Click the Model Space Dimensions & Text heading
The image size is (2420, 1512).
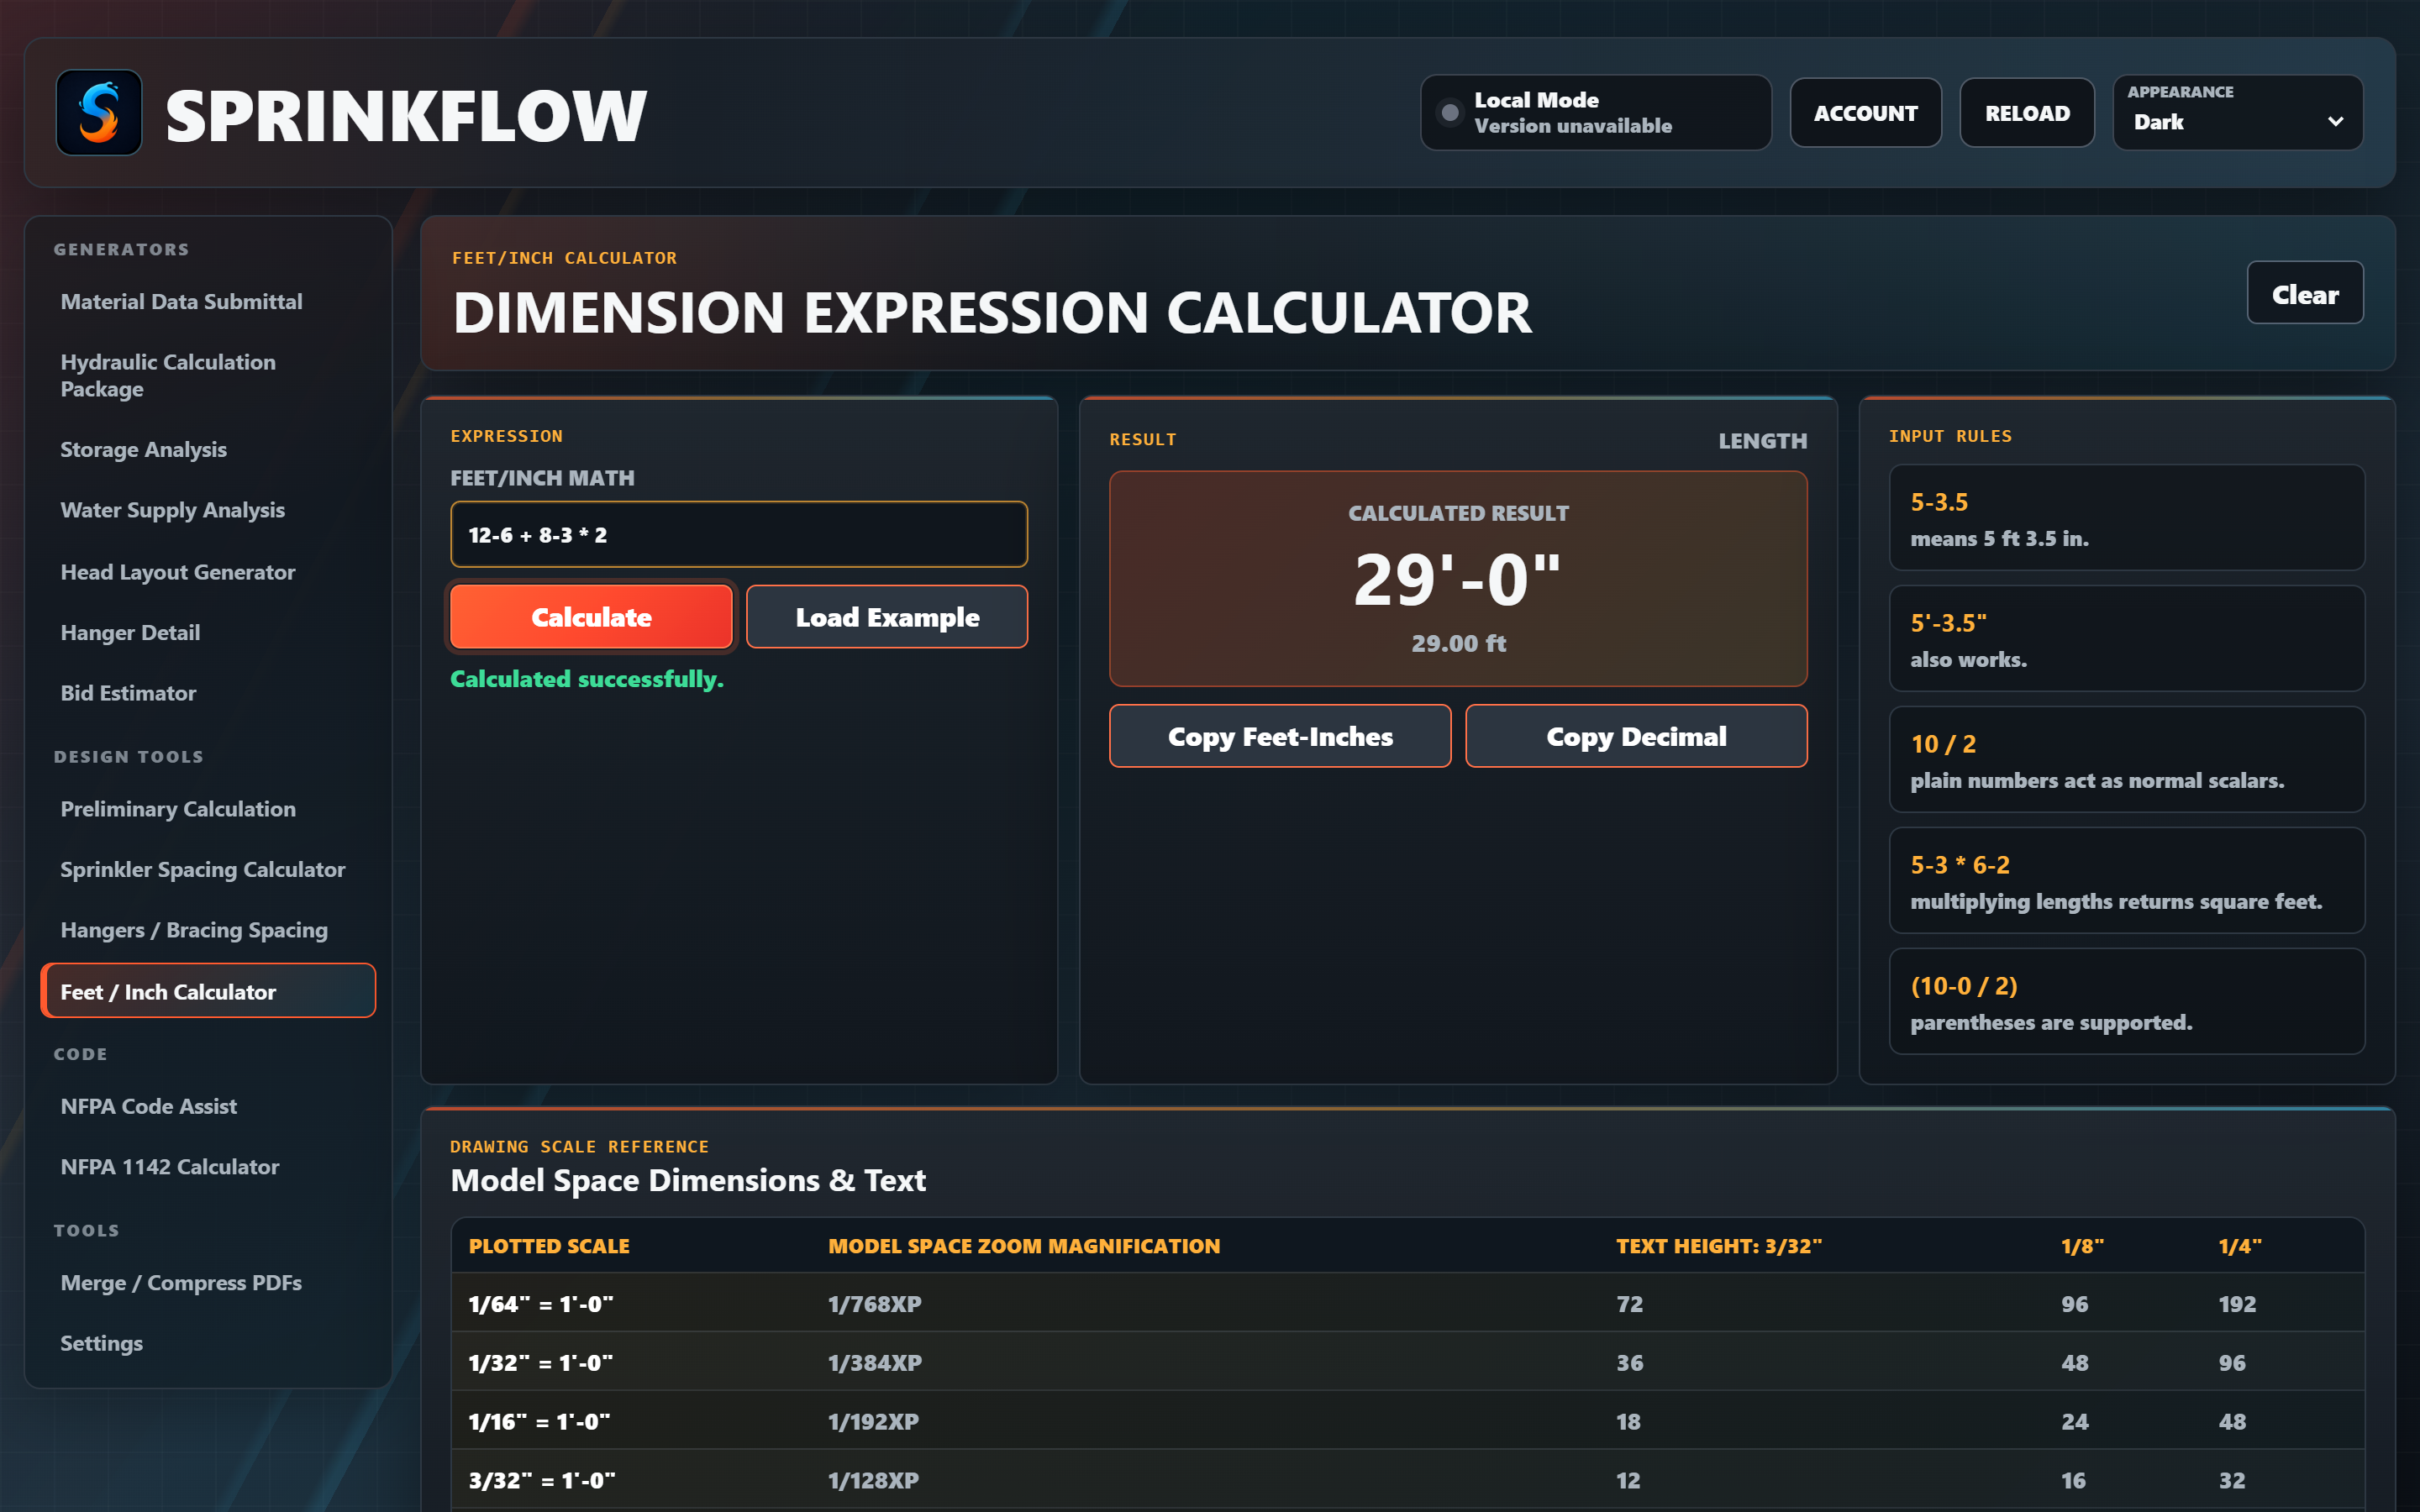[x=688, y=1180]
